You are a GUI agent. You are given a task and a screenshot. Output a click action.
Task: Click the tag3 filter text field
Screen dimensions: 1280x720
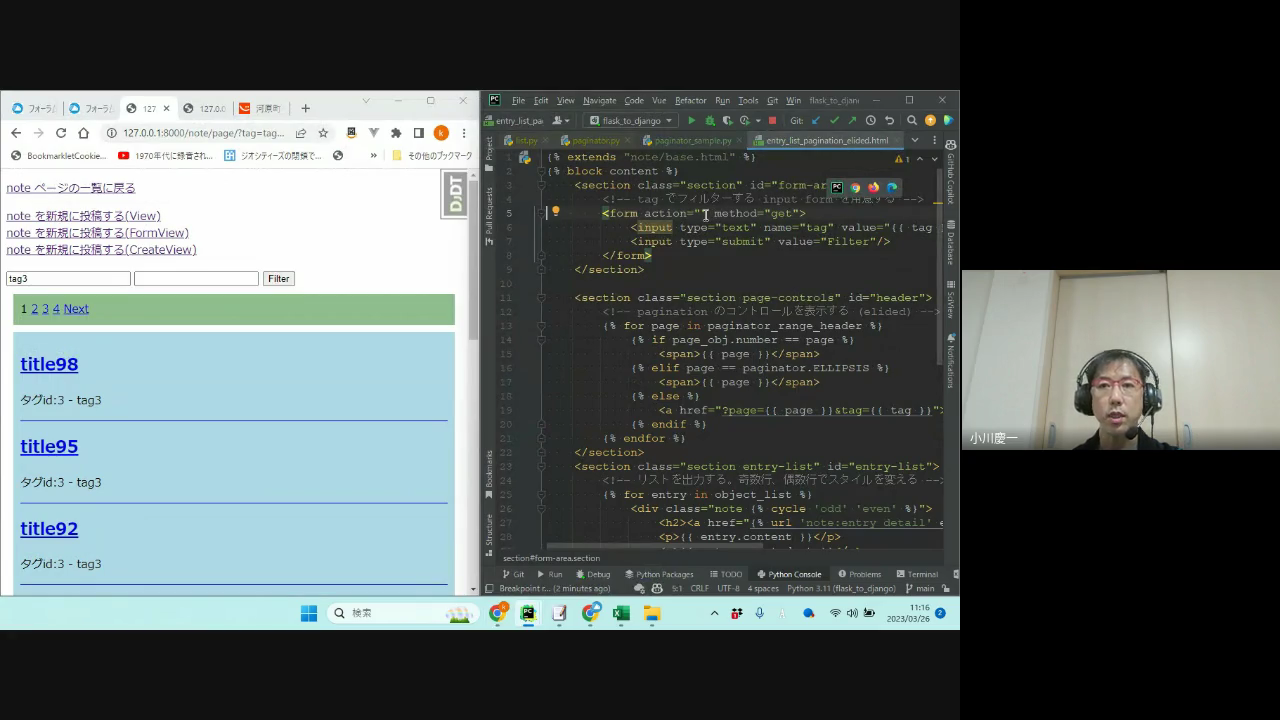point(68,279)
